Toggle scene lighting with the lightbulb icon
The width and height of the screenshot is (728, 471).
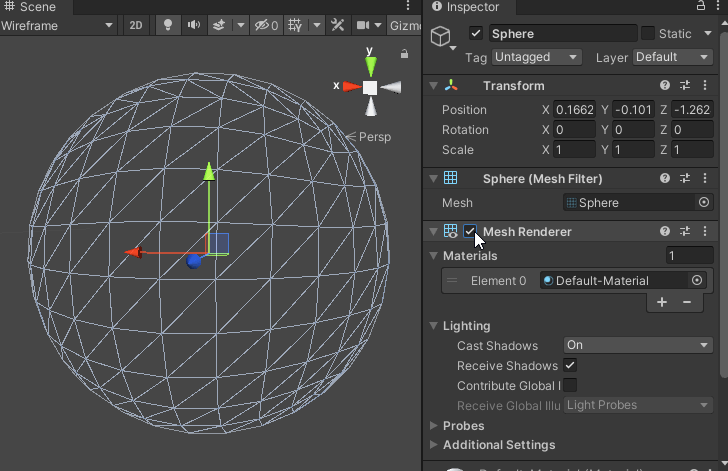tap(168, 25)
